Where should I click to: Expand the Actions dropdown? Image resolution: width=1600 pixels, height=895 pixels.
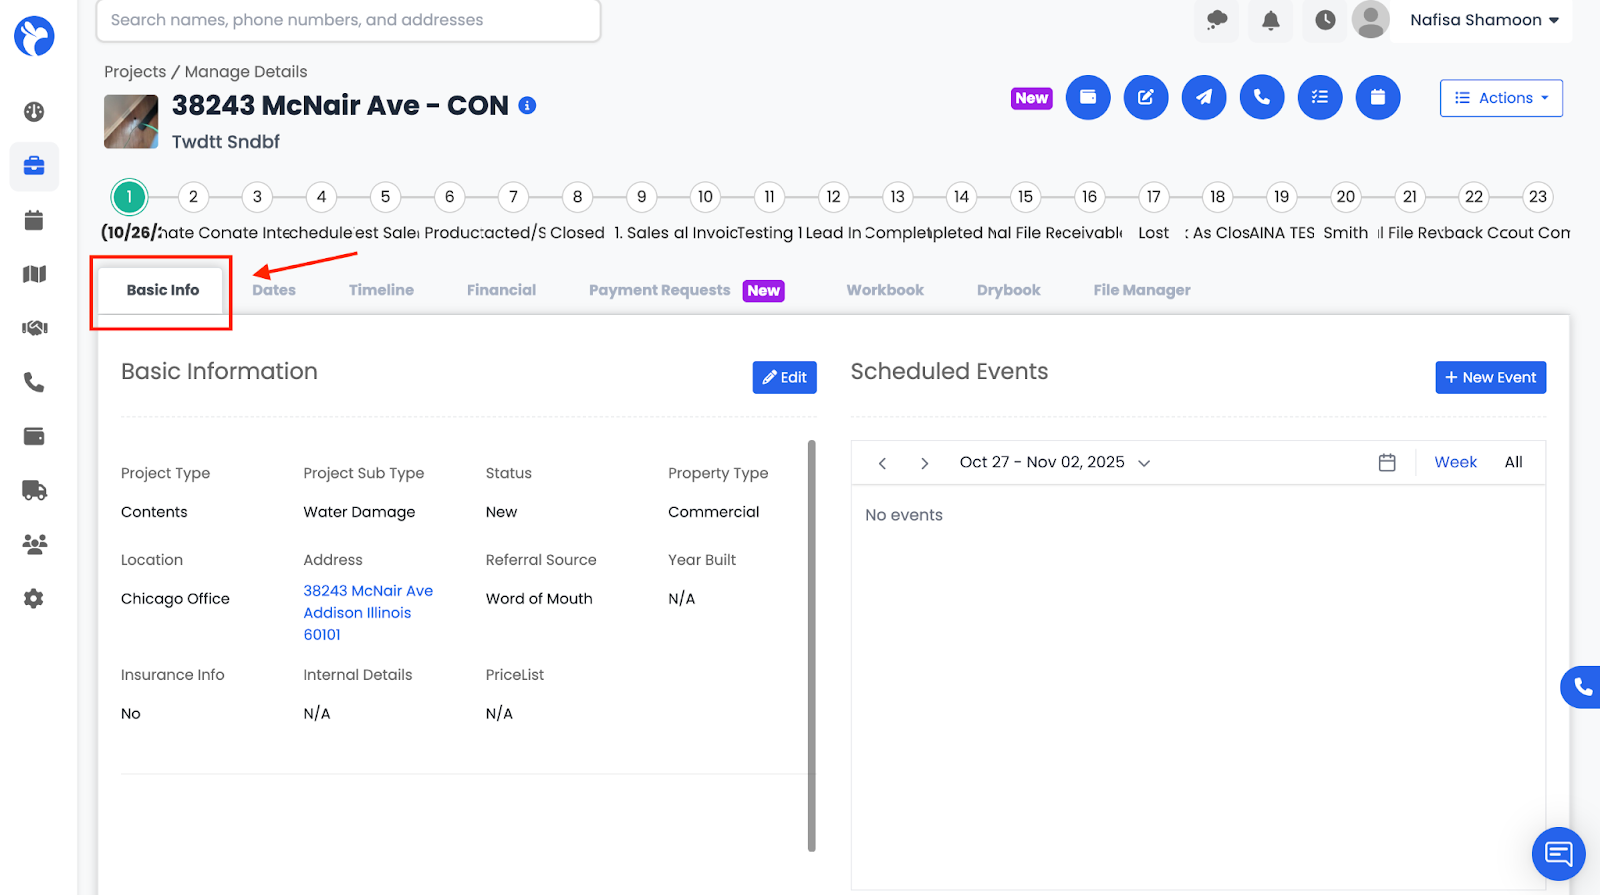(x=1500, y=98)
